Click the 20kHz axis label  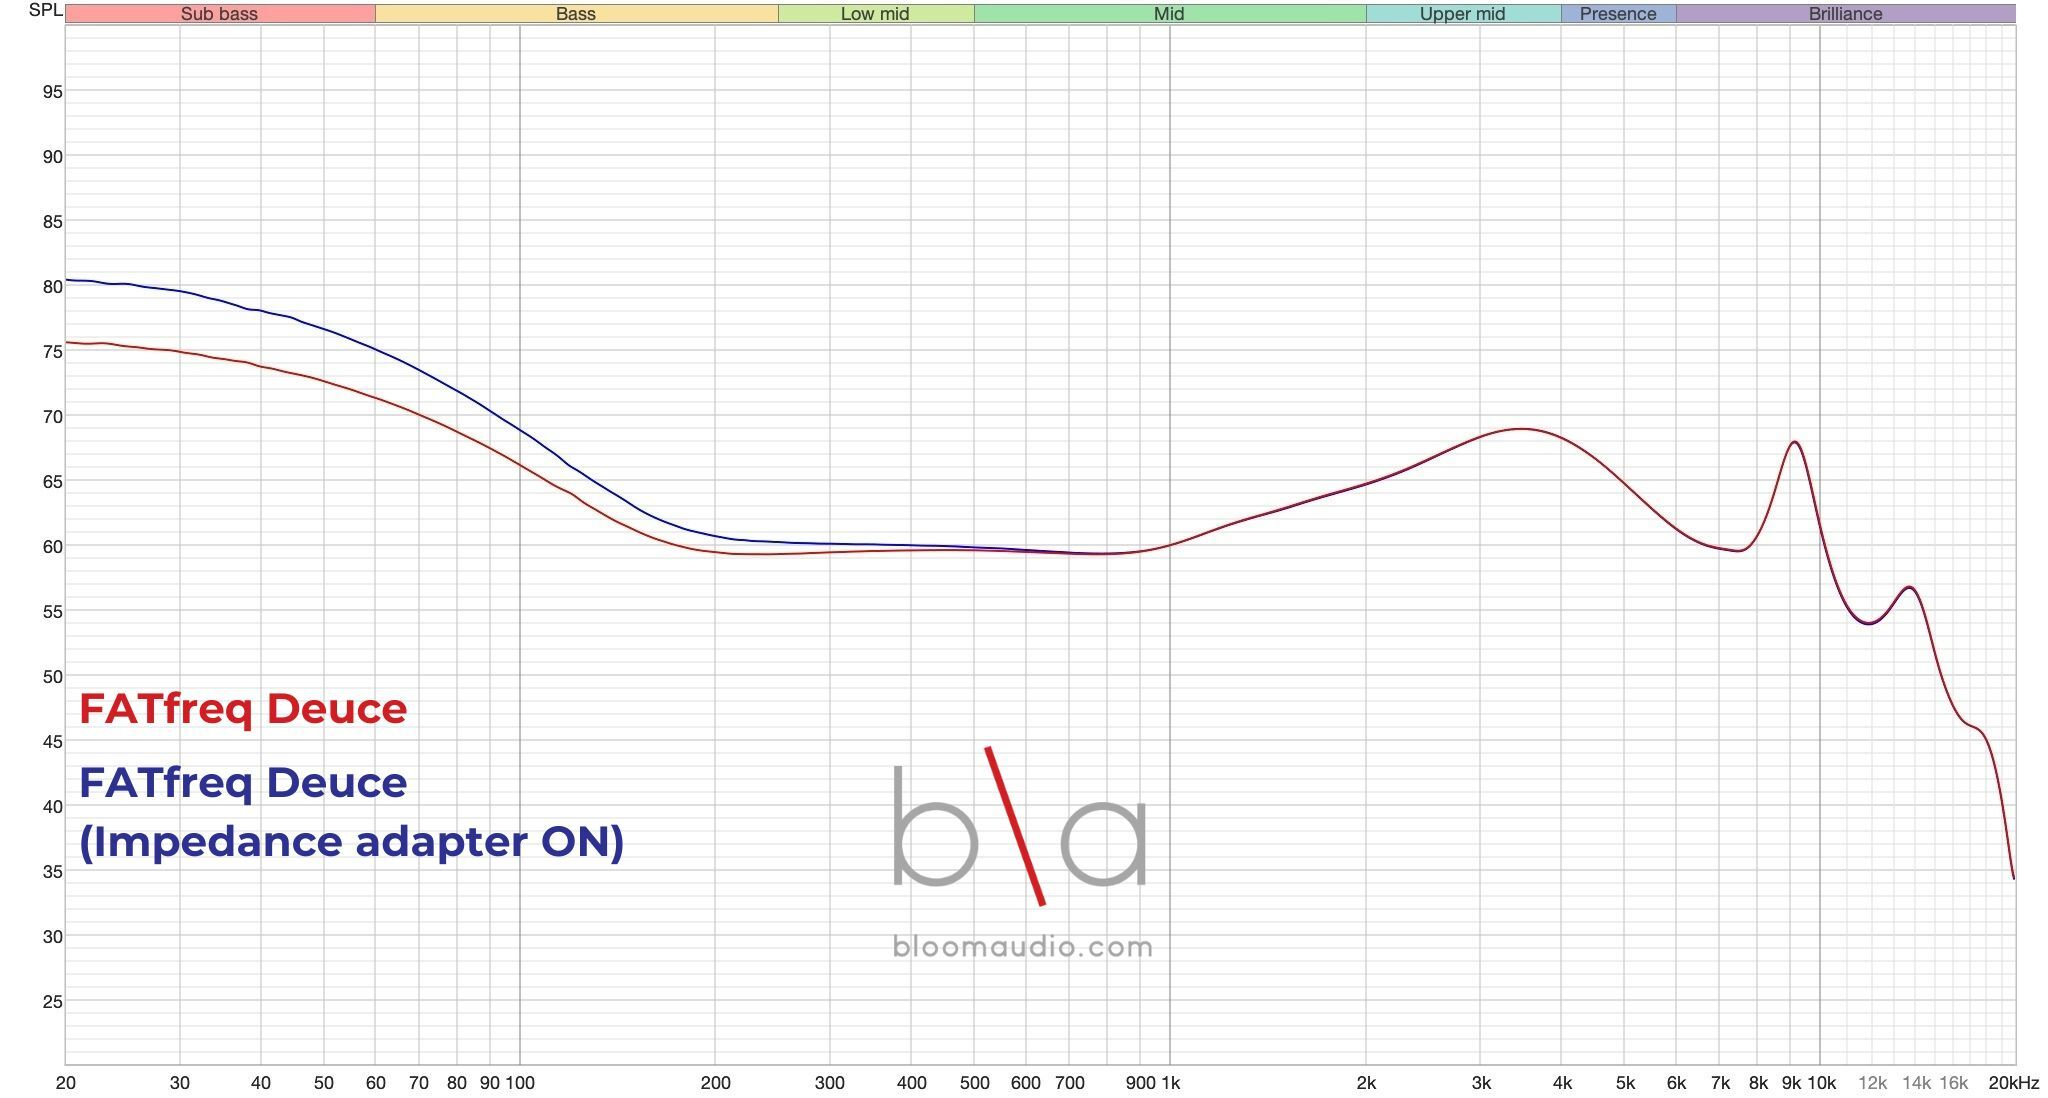(x=2013, y=1083)
